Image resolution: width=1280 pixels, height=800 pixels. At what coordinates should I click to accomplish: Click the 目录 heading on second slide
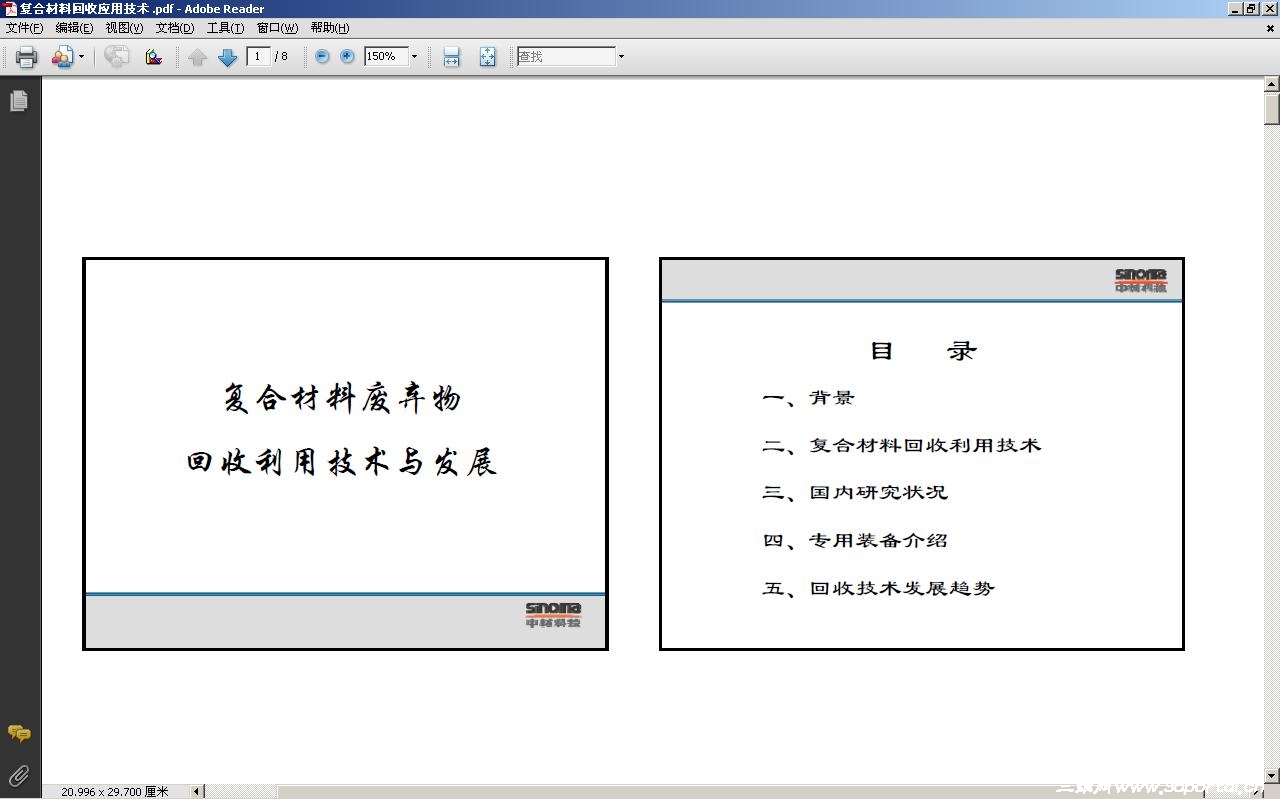(x=923, y=351)
